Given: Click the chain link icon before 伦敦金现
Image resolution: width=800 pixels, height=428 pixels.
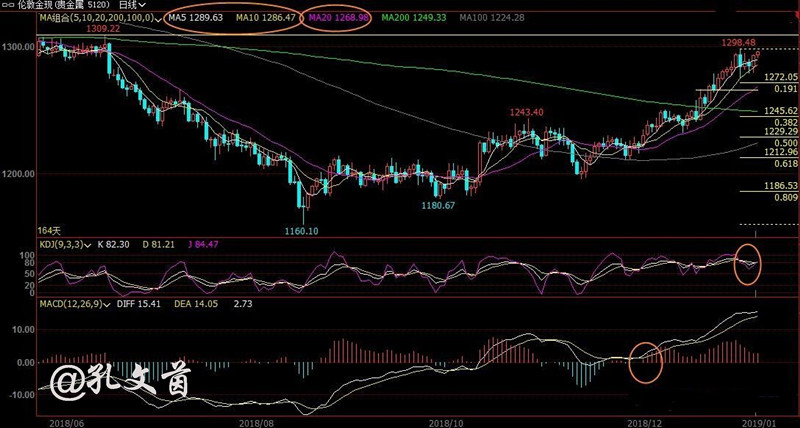Looking at the screenshot, I should pyautogui.click(x=7, y=5).
